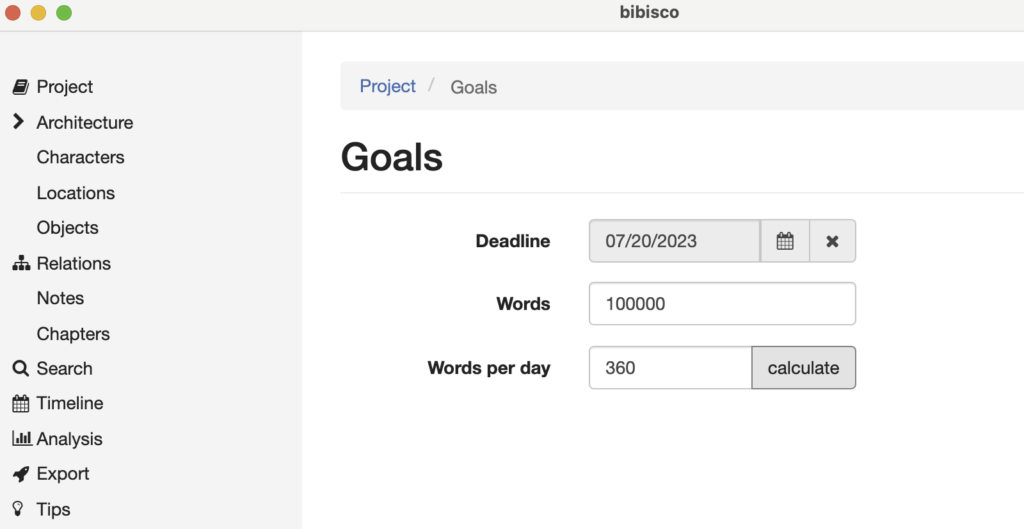
Task: Click the Relations hierarchy icon
Action: pyautogui.click(x=21, y=264)
